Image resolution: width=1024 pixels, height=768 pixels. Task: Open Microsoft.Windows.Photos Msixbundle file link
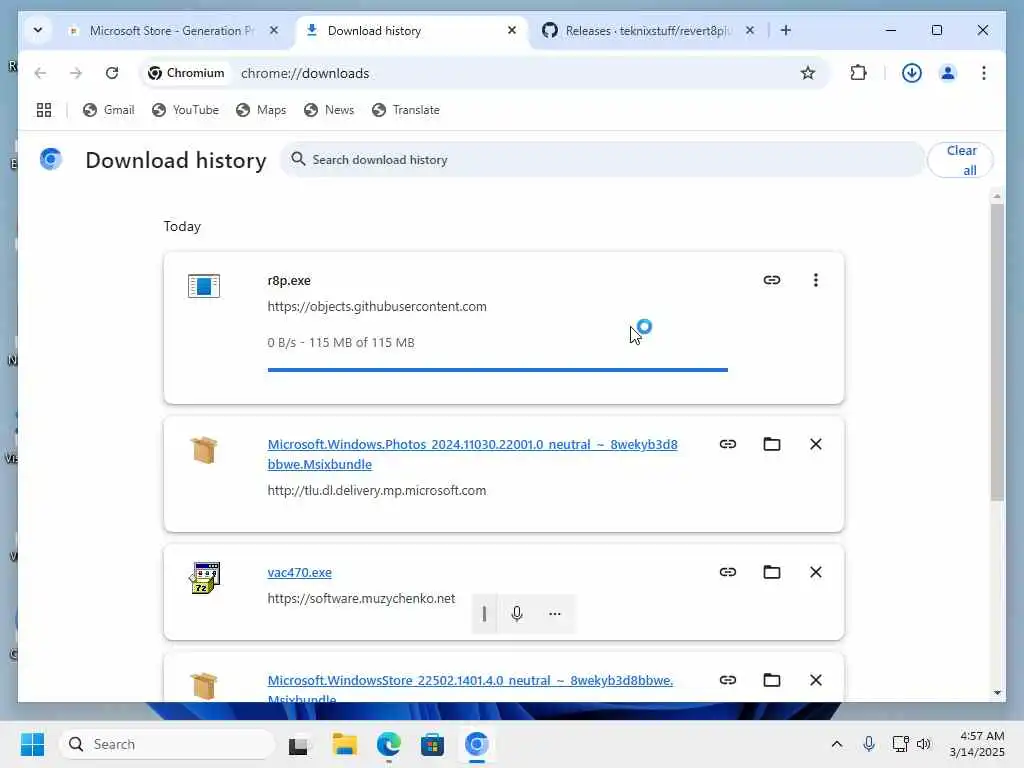click(472, 454)
